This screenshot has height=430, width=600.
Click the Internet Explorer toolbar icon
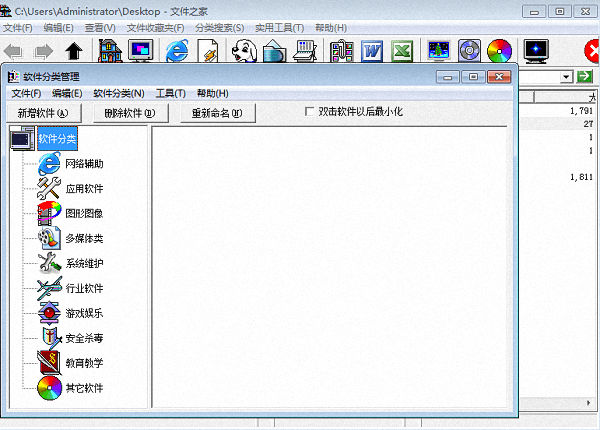[x=179, y=50]
